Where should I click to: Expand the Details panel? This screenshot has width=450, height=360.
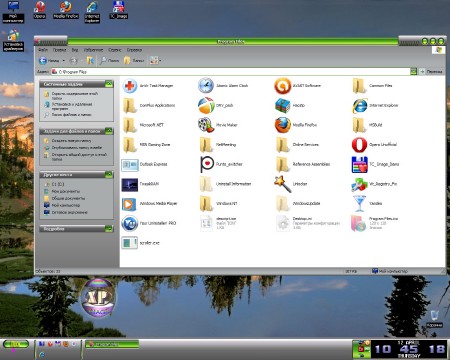109,229
